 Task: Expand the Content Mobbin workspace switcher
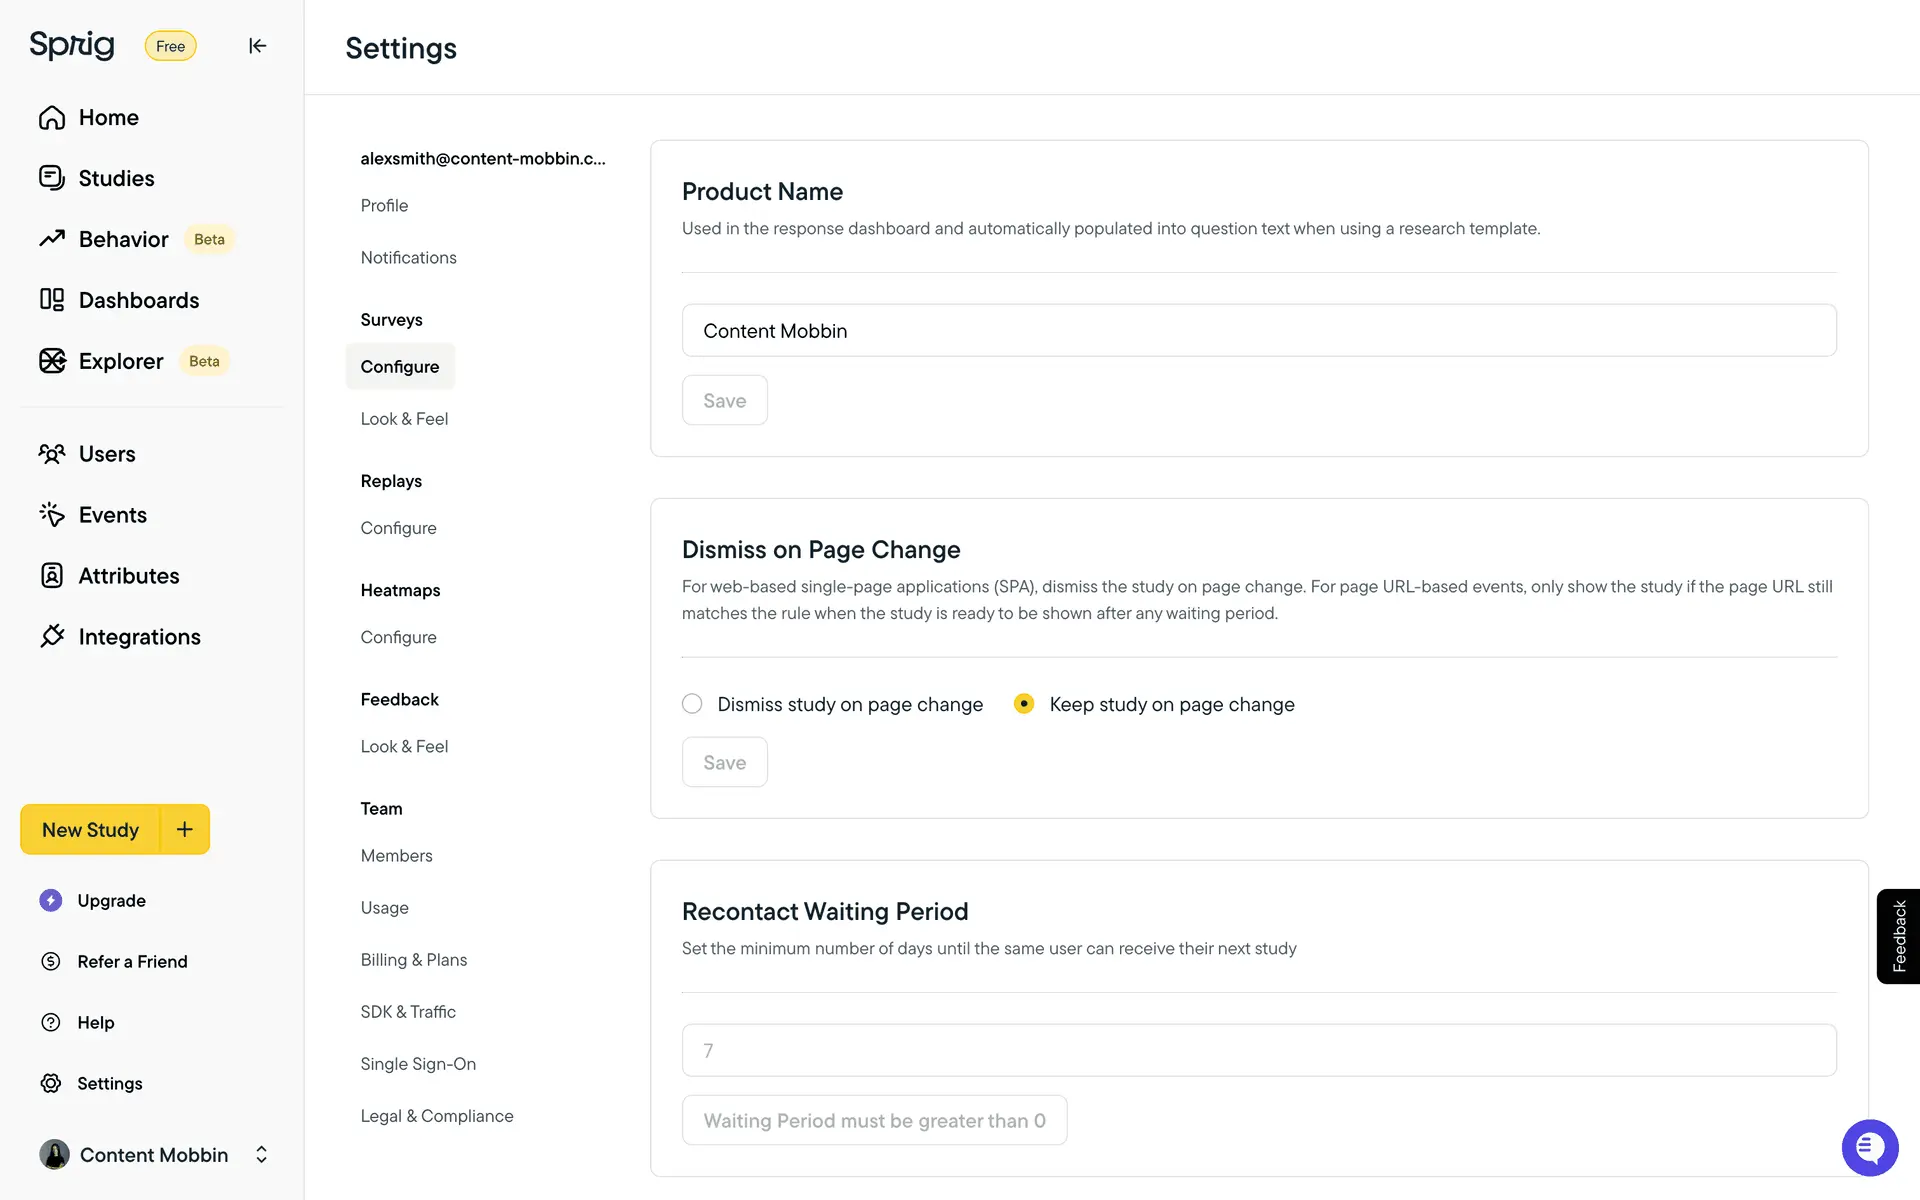click(261, 1155)
